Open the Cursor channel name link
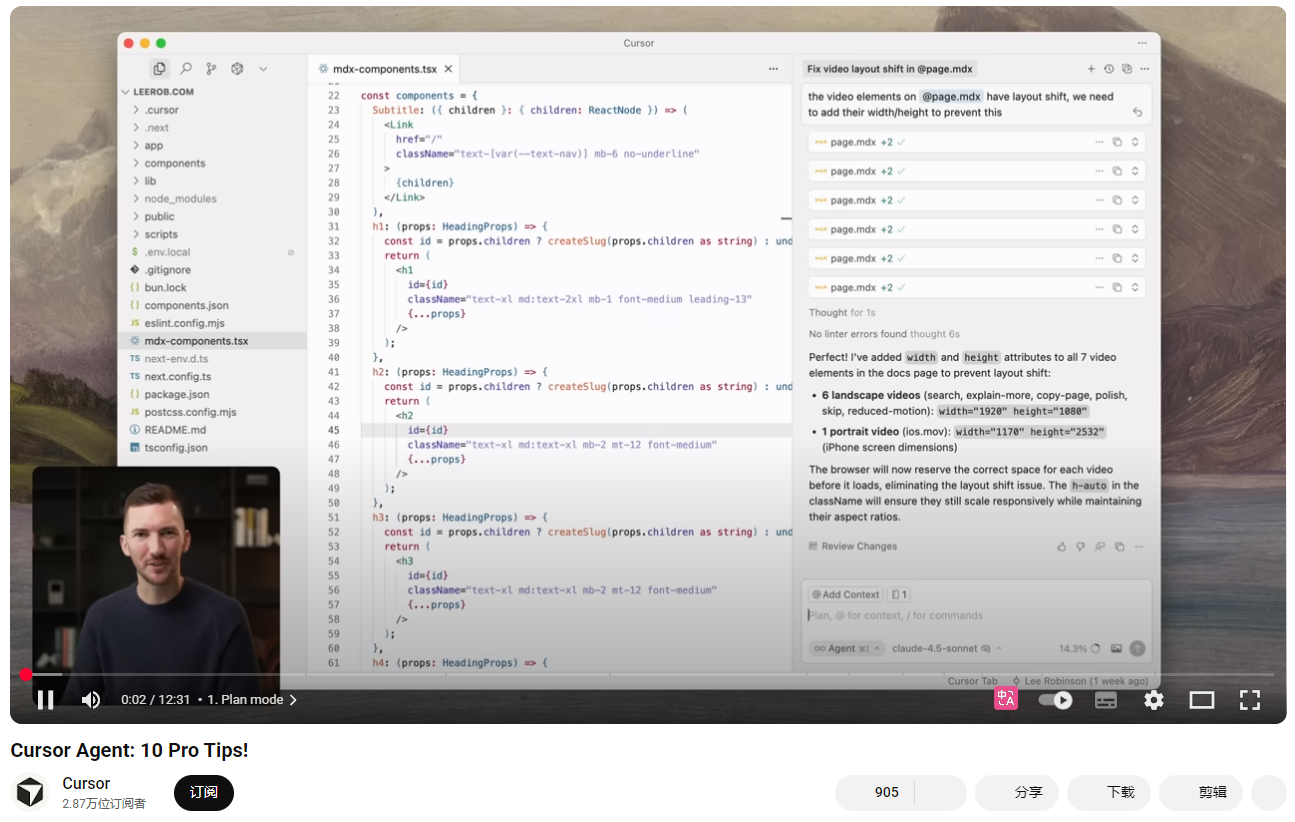The width and height of the screenshot is (1295, 822). point(86,783)
